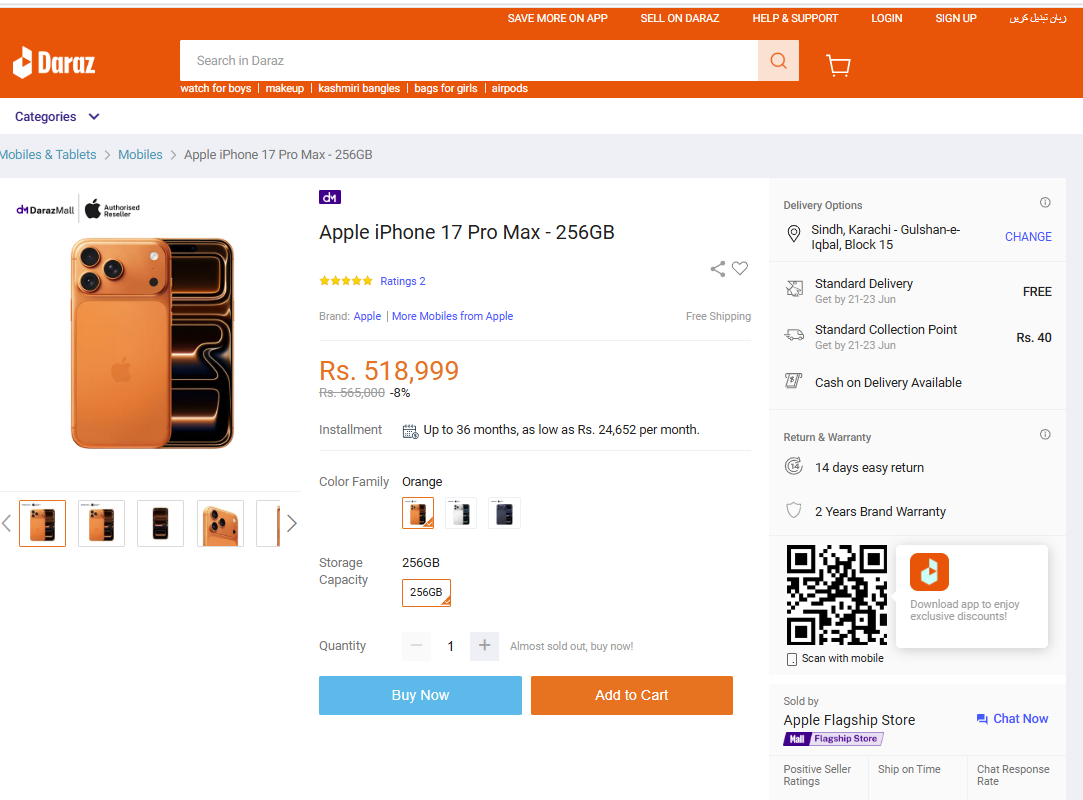The height and width of the screenshot is (800, 1083).
Task: Increase quantity with plus button
Action: (484, 645)
